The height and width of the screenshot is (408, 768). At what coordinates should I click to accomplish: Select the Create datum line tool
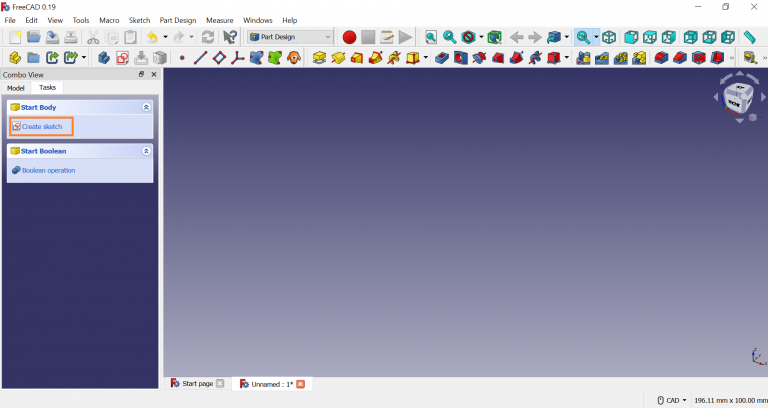pos(199,58)
